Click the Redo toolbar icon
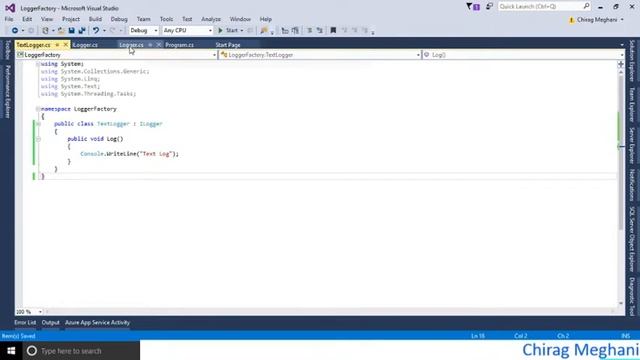The width and height of the screenshot is (640, 360). (113, 31)
